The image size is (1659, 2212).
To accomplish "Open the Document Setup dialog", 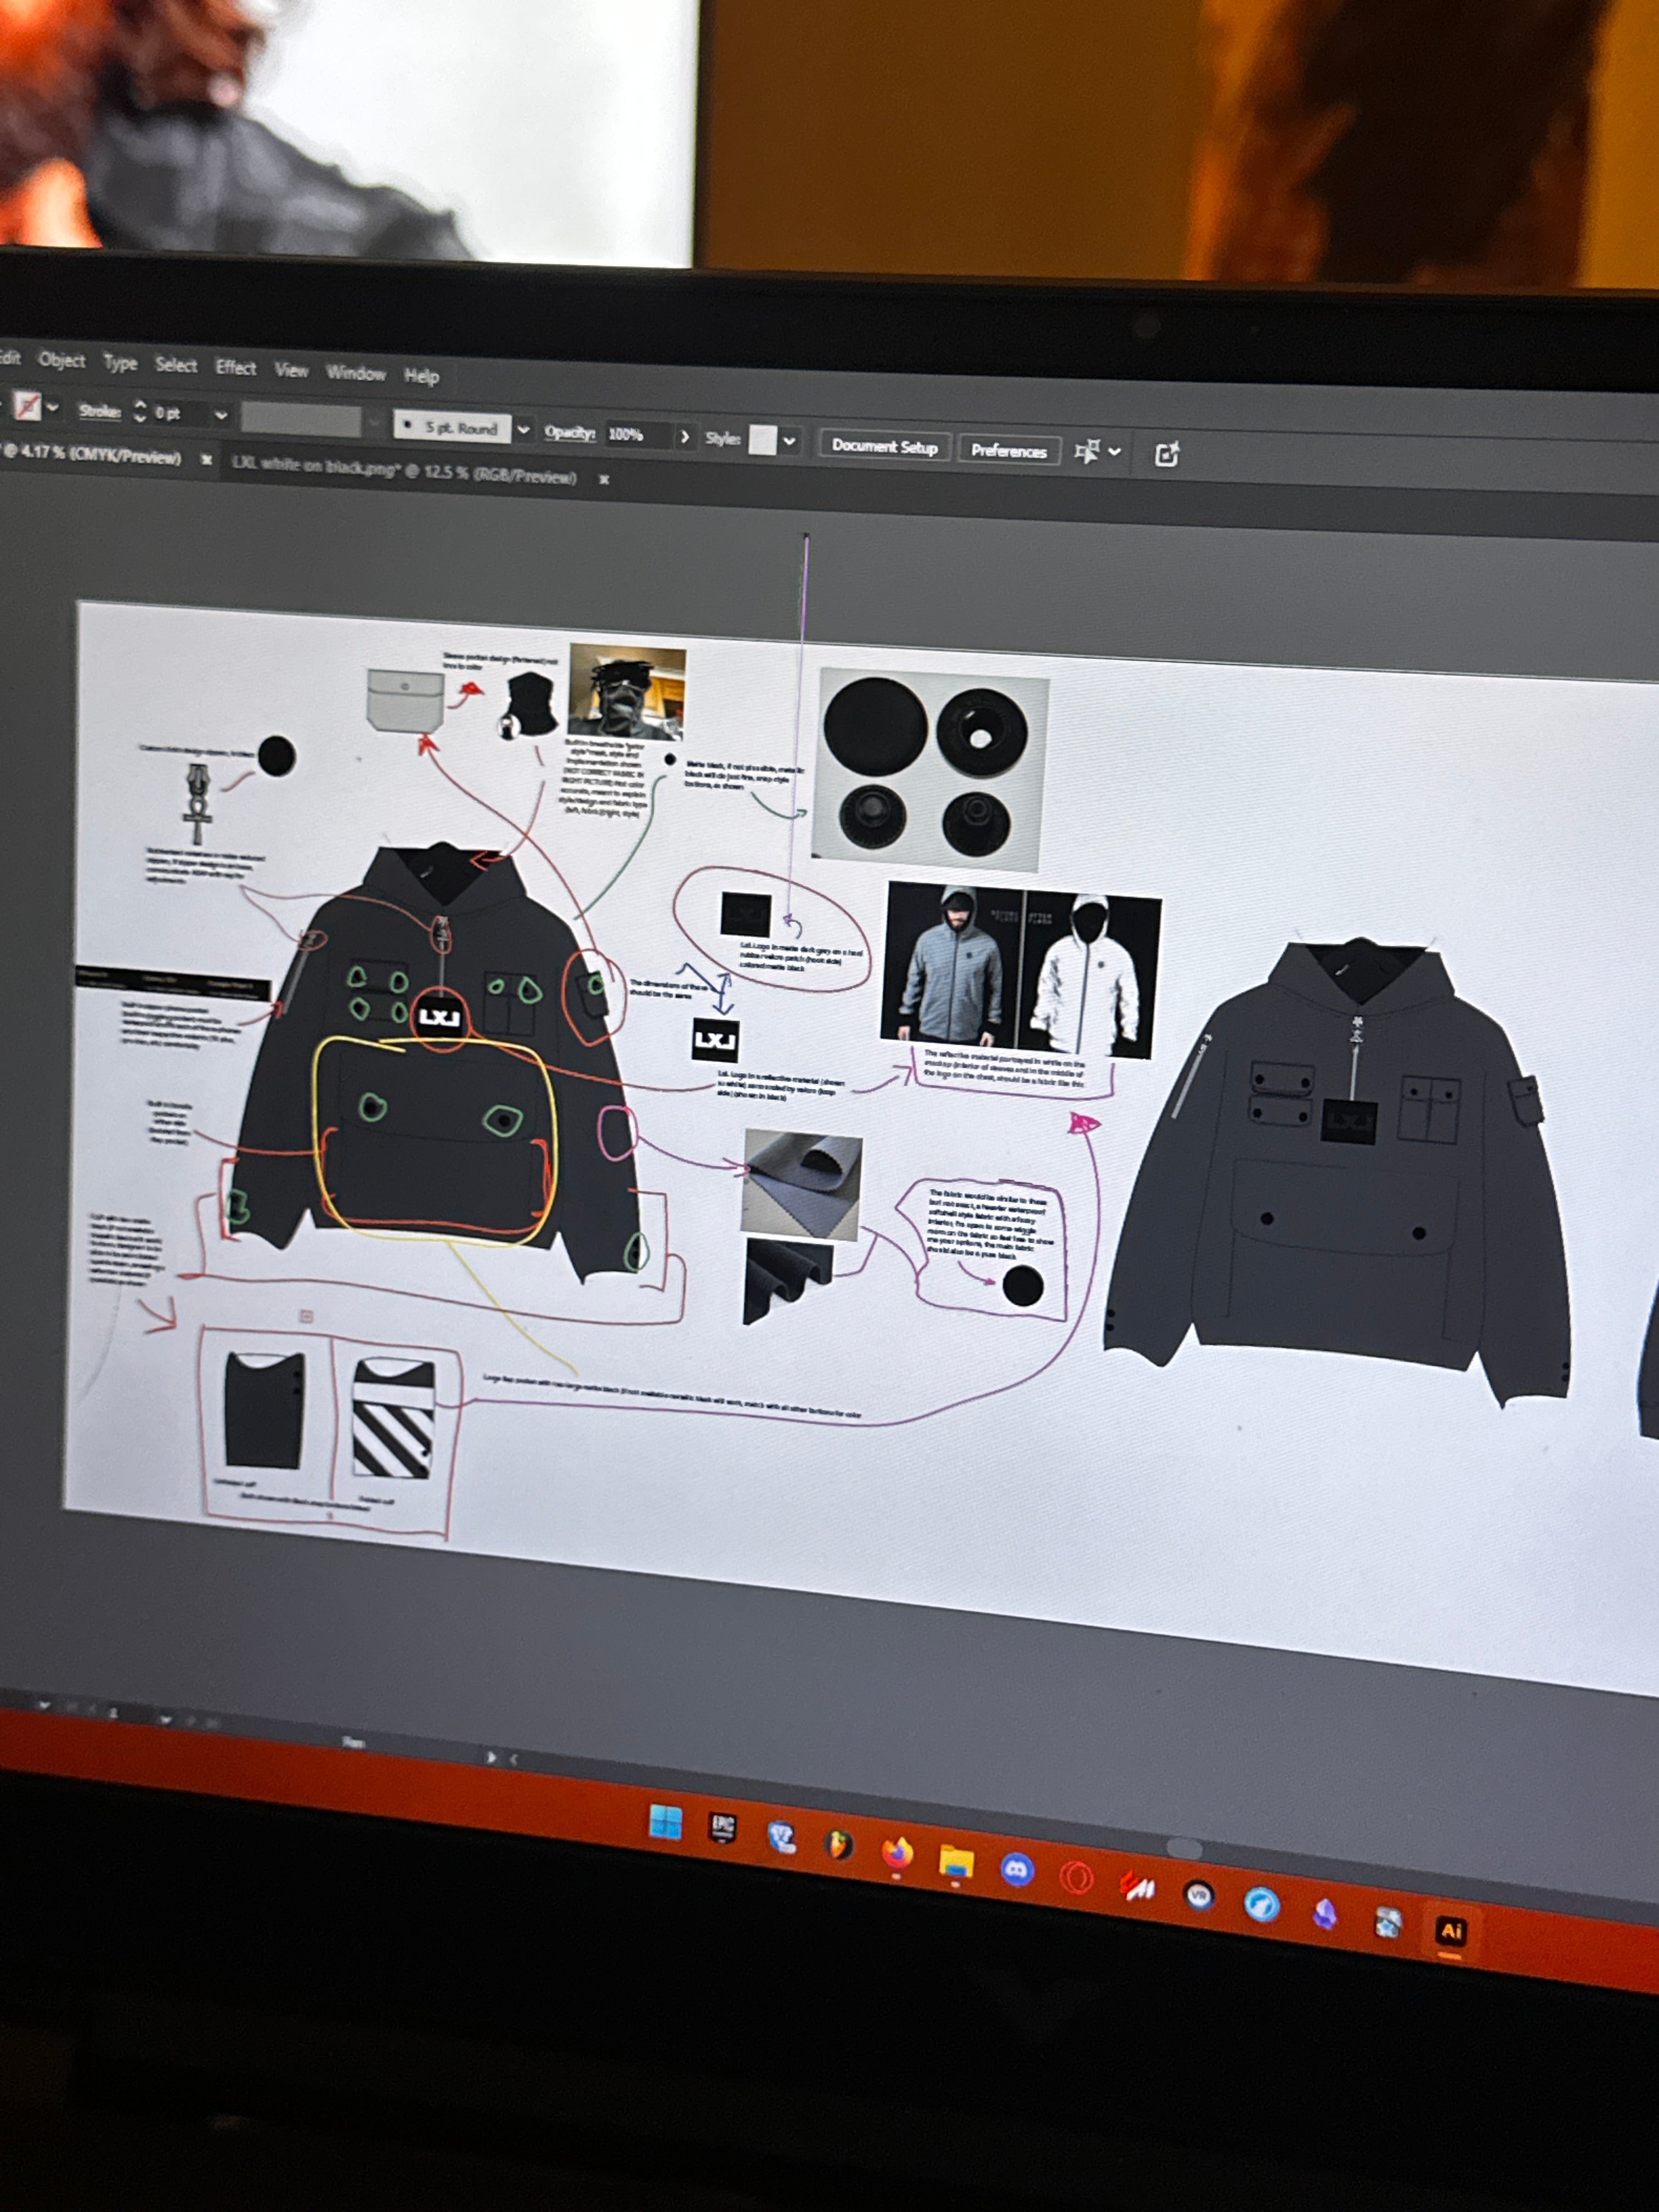I will point(884,446).
